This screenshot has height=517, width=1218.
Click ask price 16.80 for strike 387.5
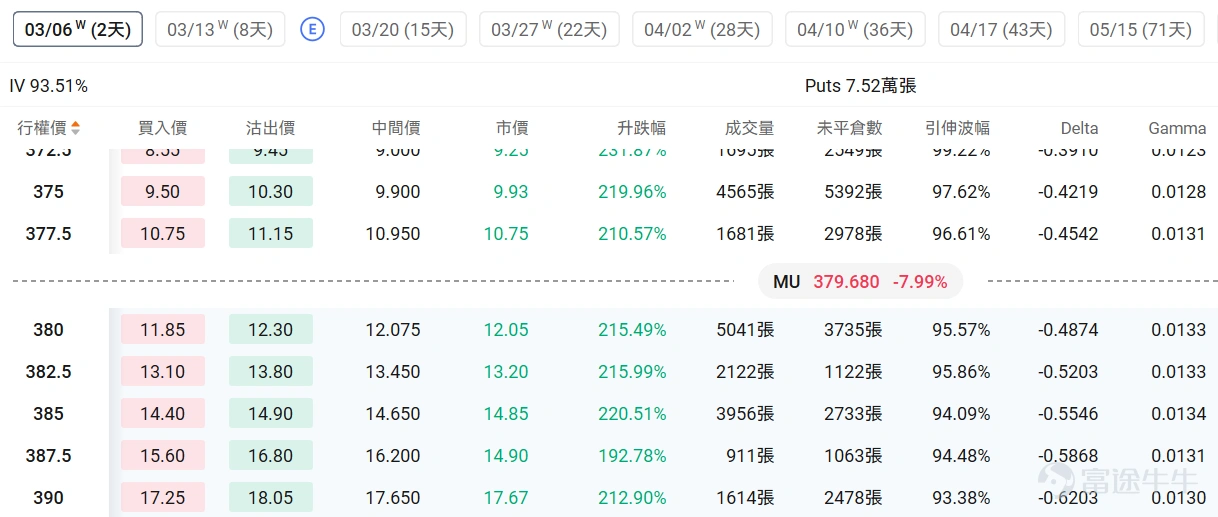(x=271, y=456)
